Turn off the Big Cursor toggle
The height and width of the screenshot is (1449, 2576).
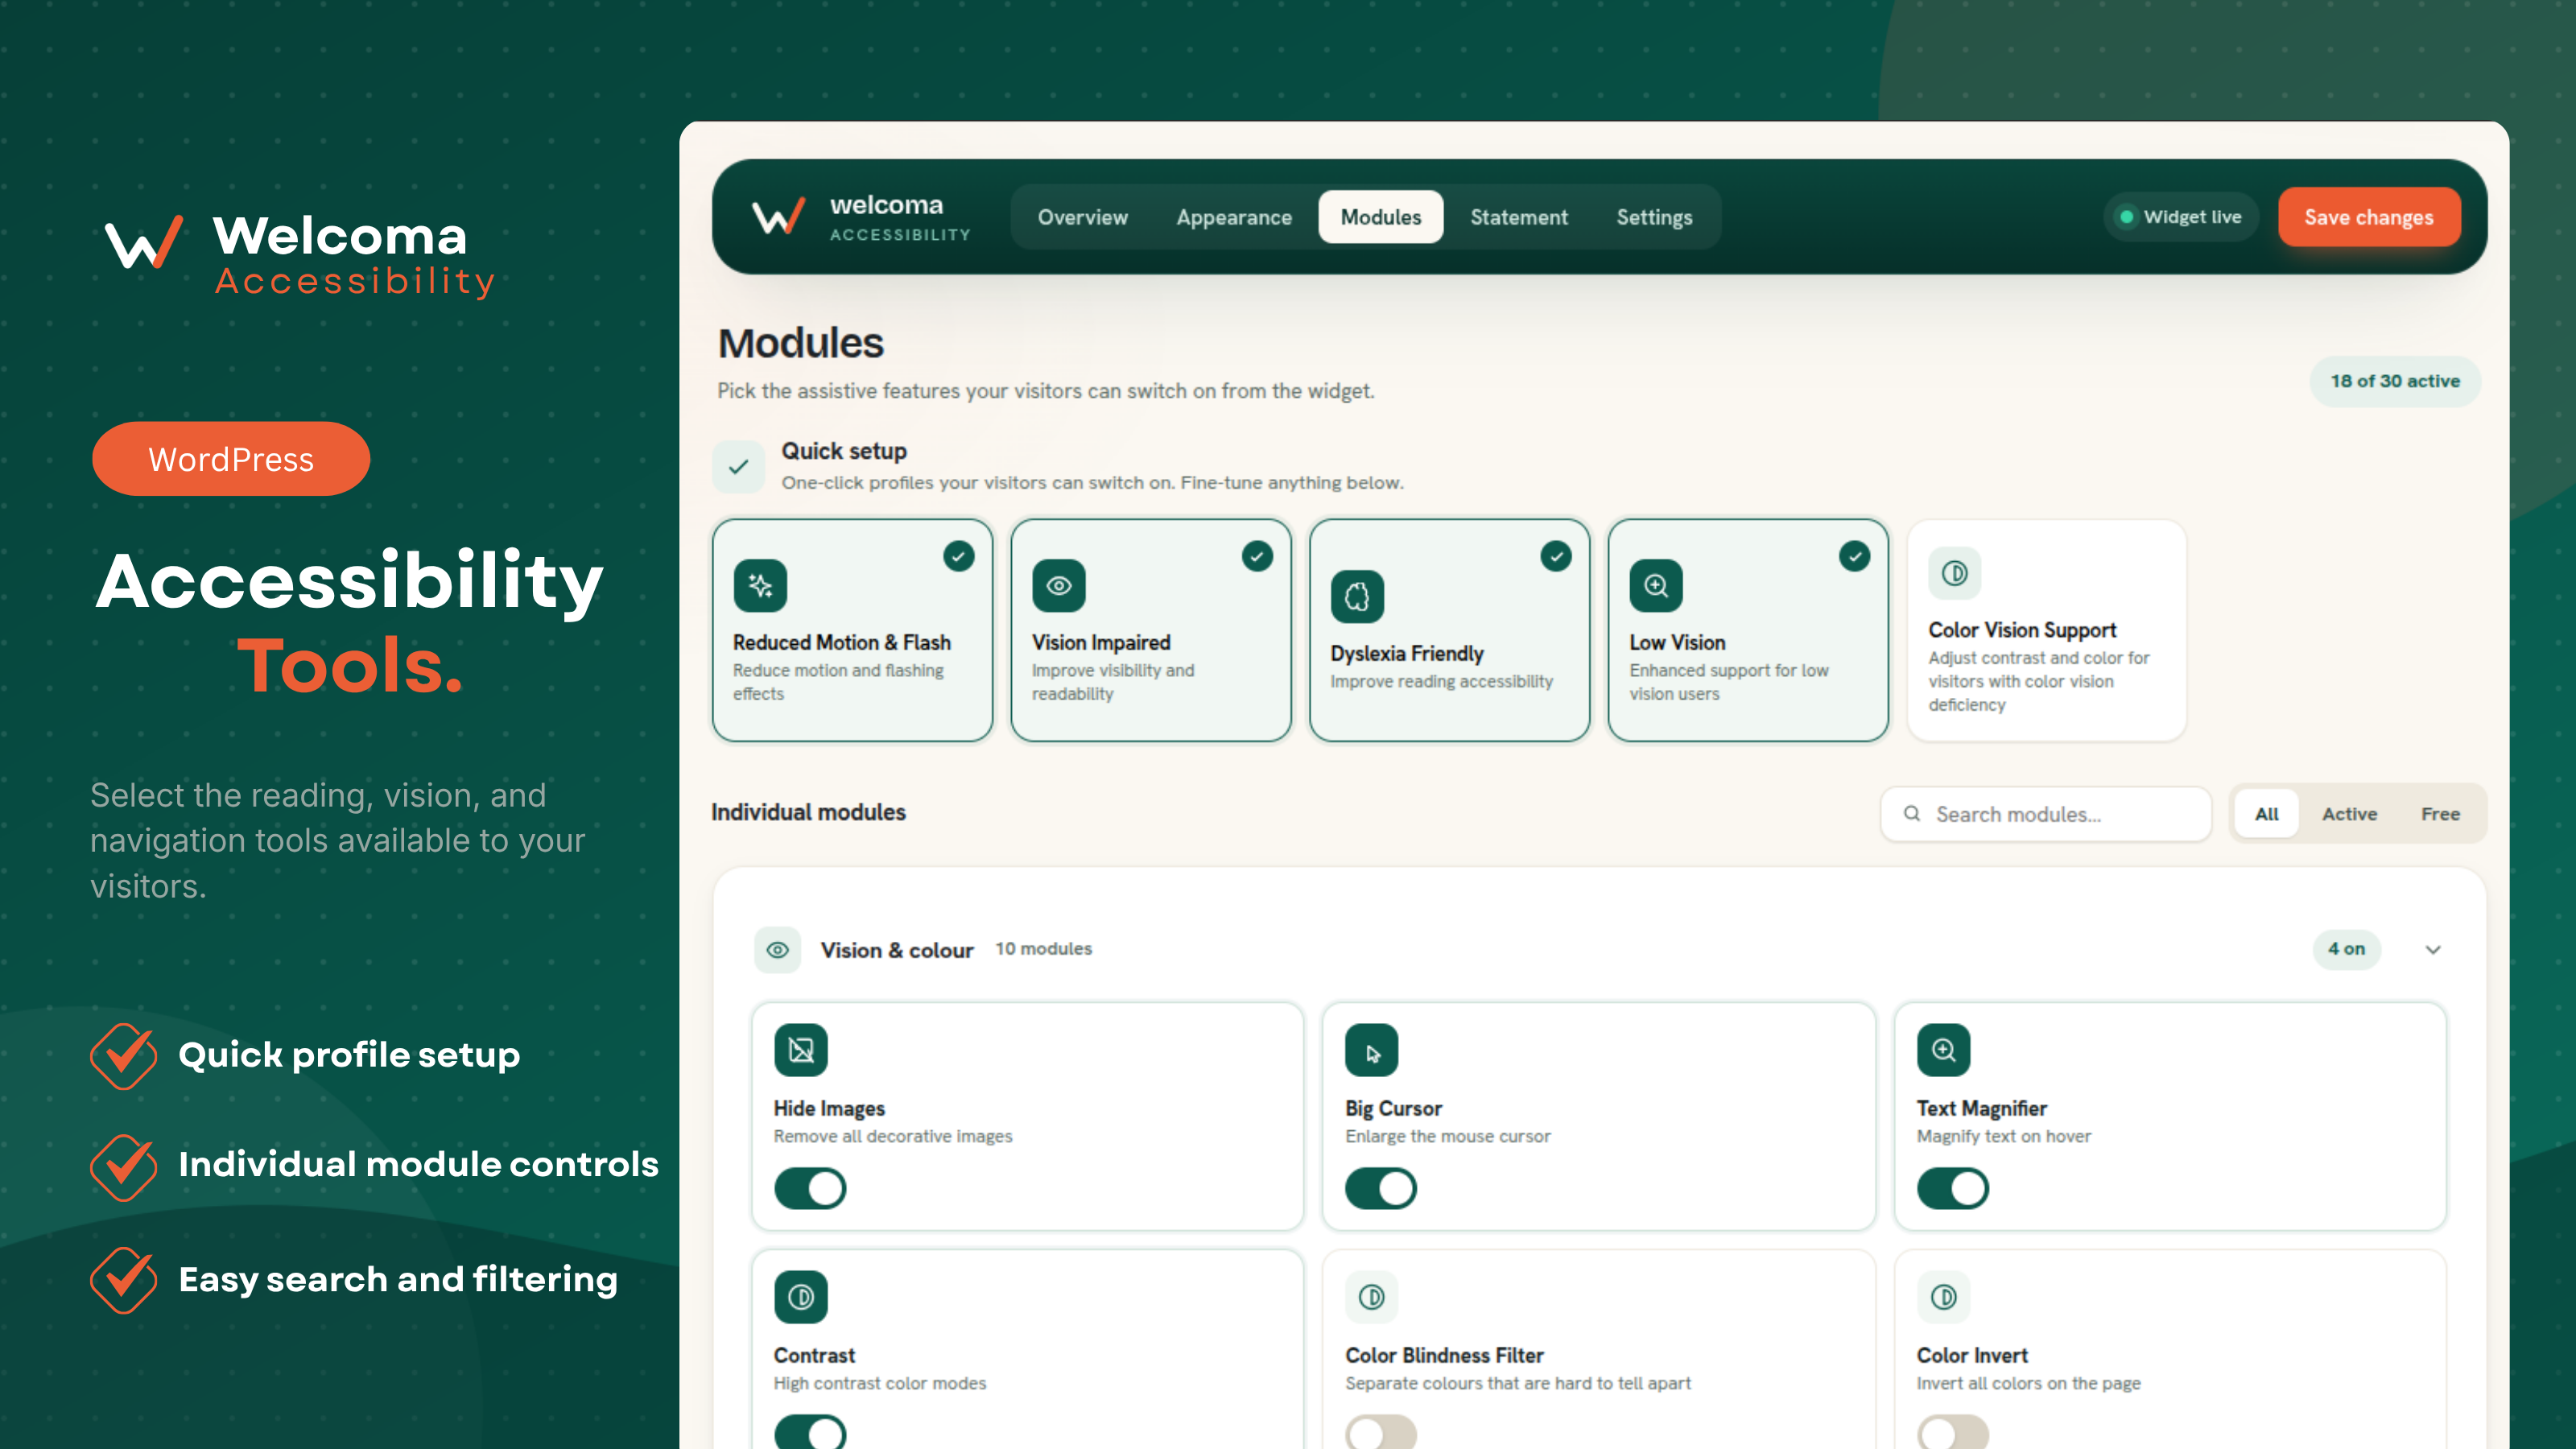pos(1381,1188)
